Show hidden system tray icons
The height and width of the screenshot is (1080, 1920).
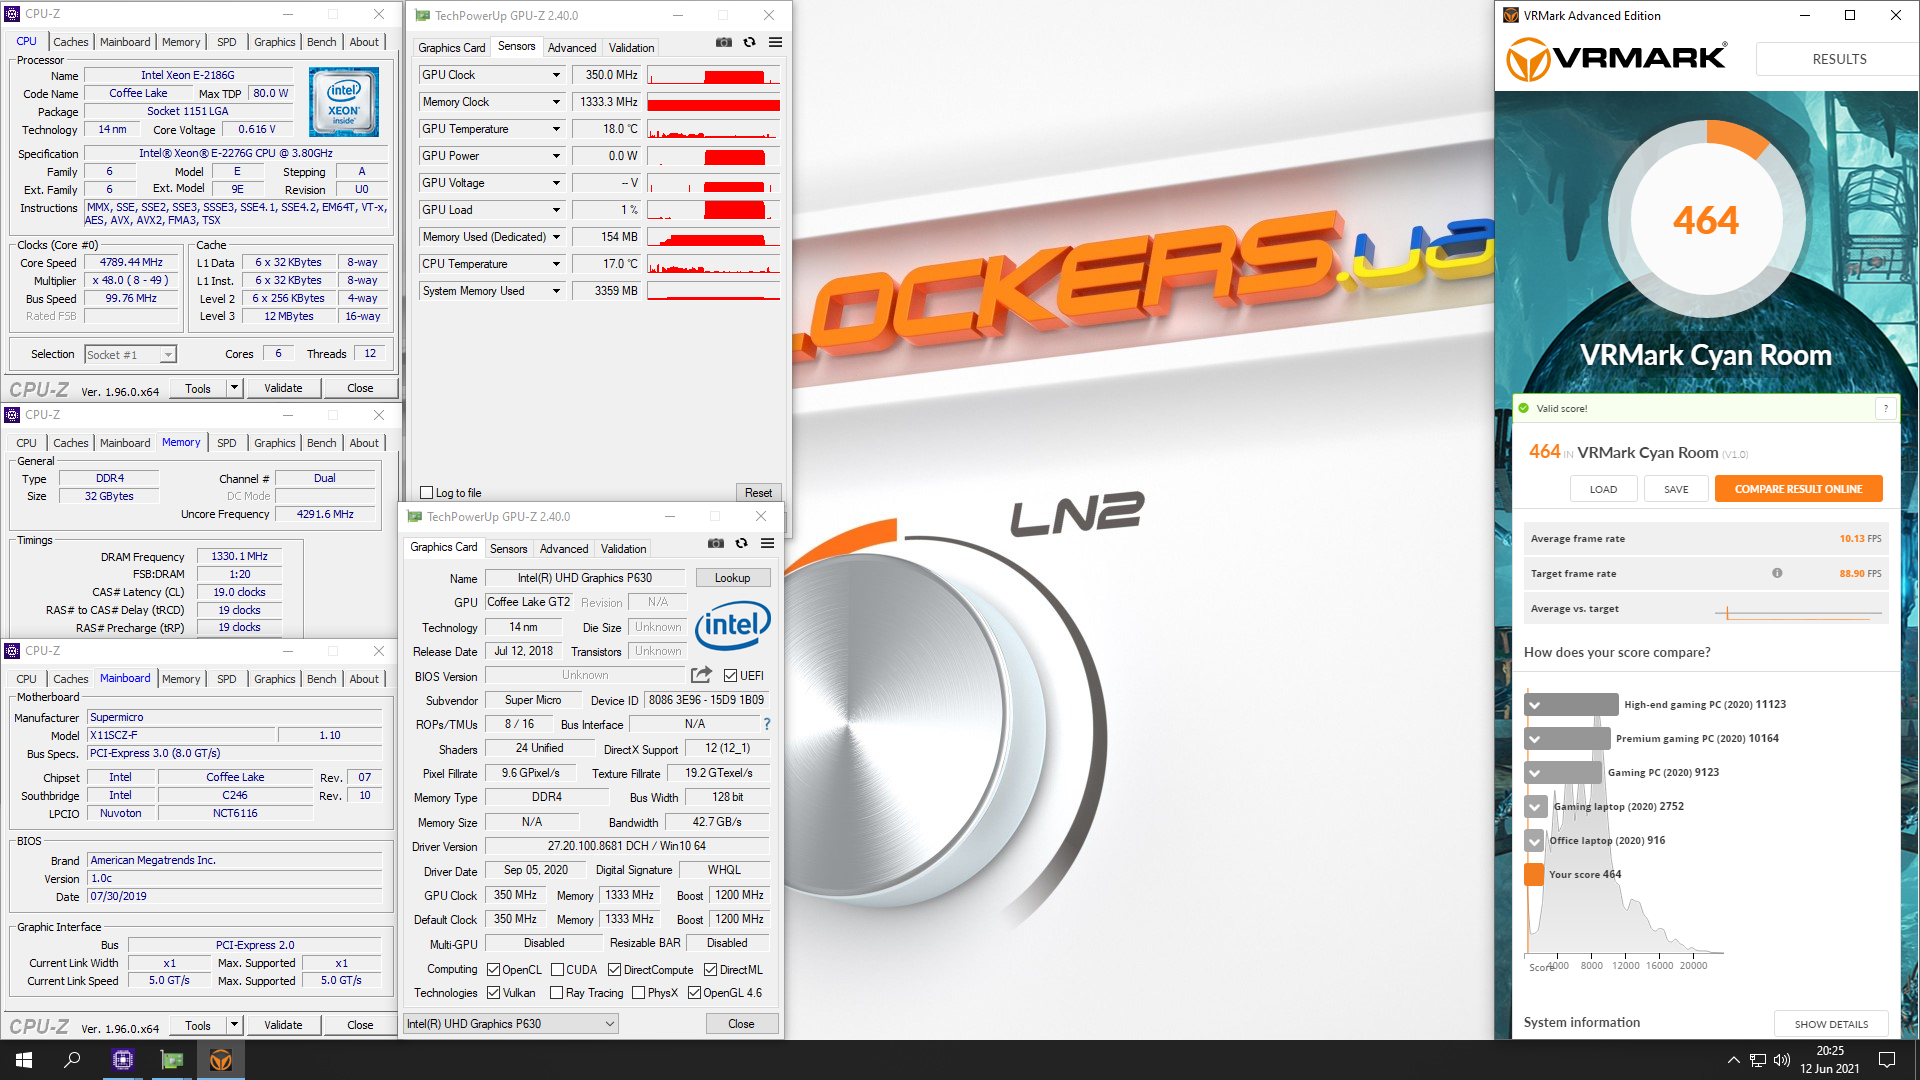[1733, 1060]
